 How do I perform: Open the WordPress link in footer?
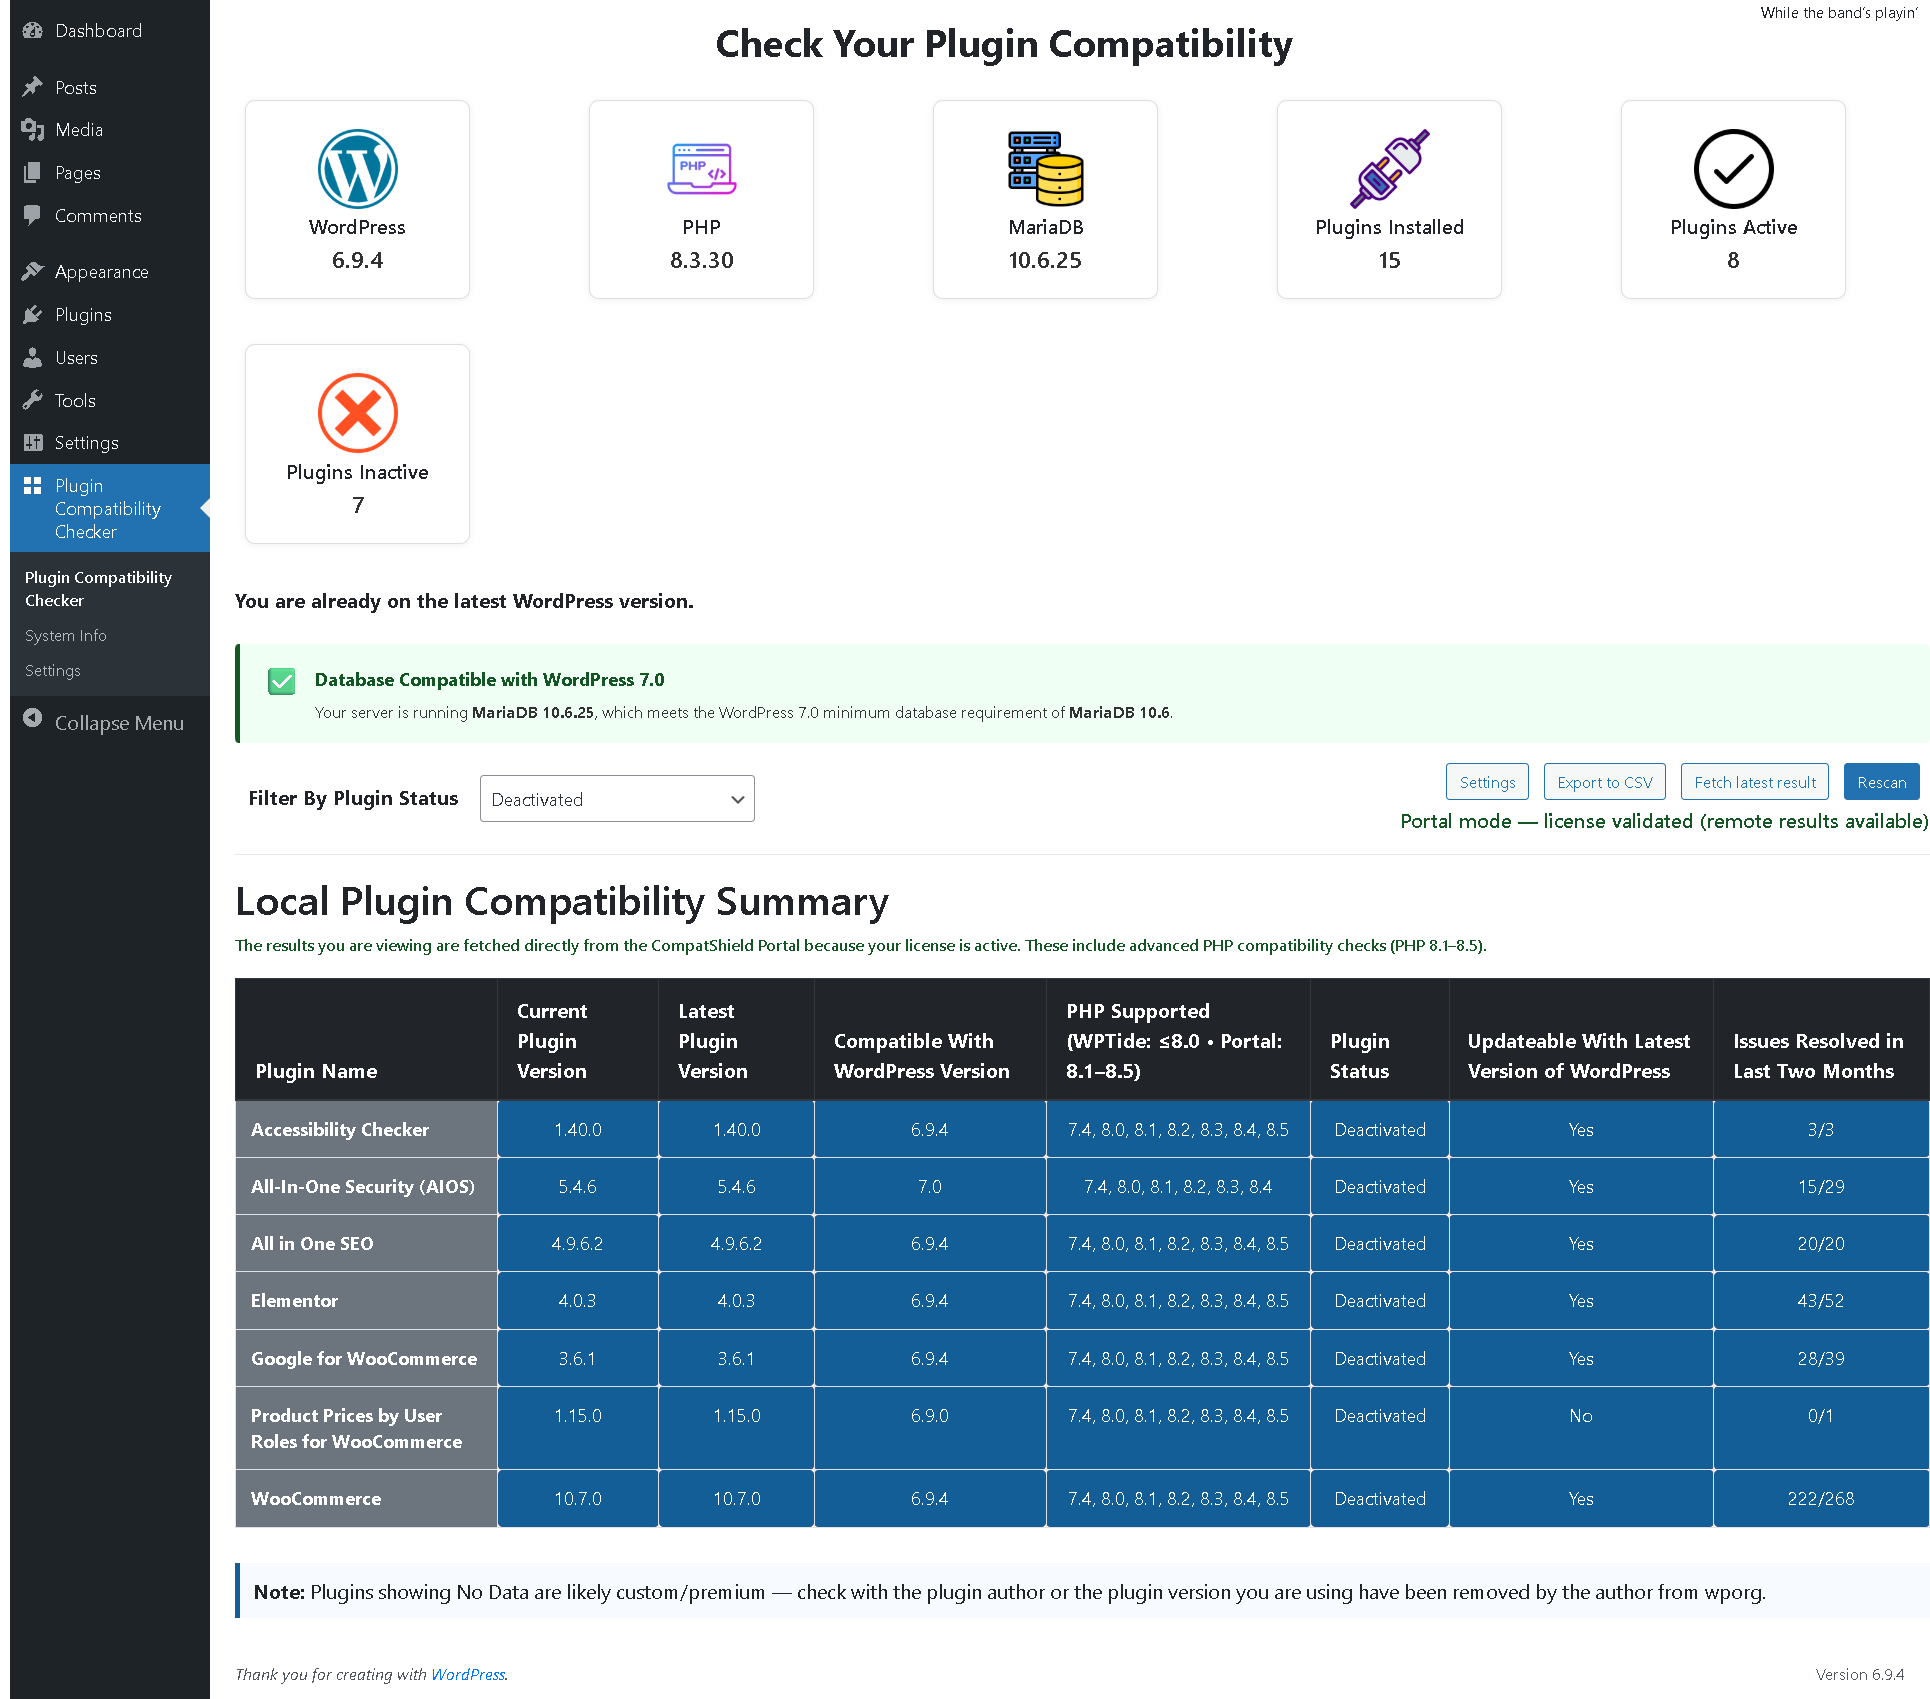click(468, 1674)
